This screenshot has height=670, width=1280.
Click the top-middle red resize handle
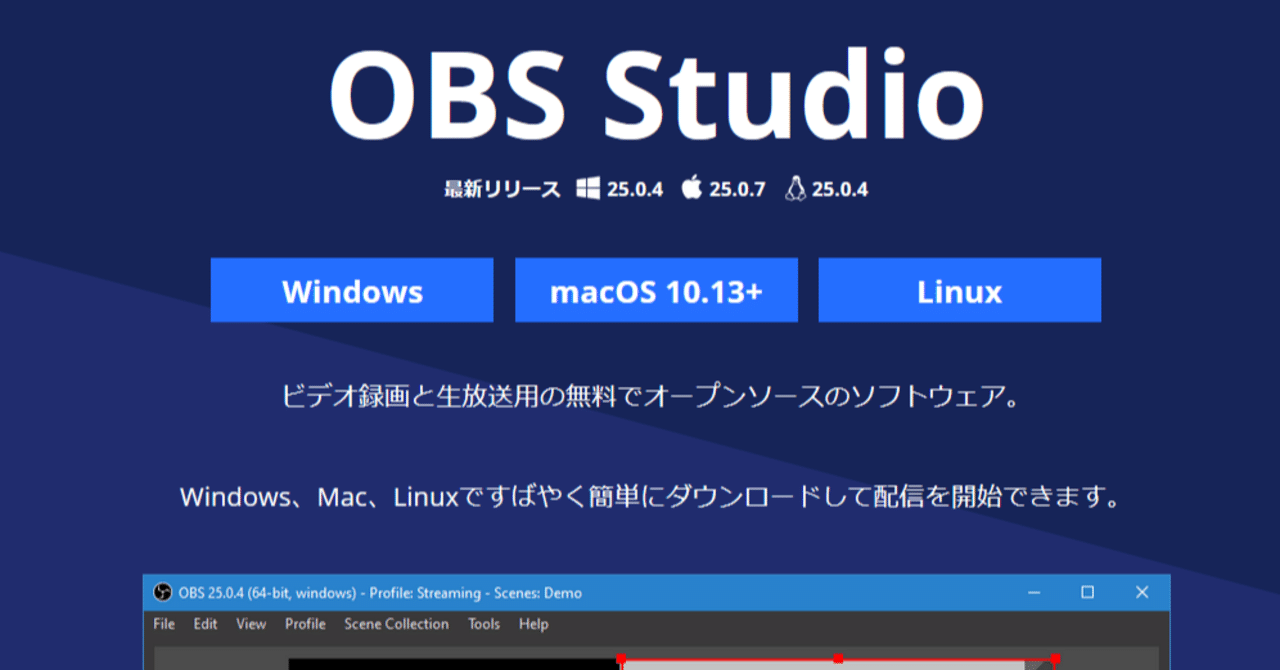click(838, 659)
